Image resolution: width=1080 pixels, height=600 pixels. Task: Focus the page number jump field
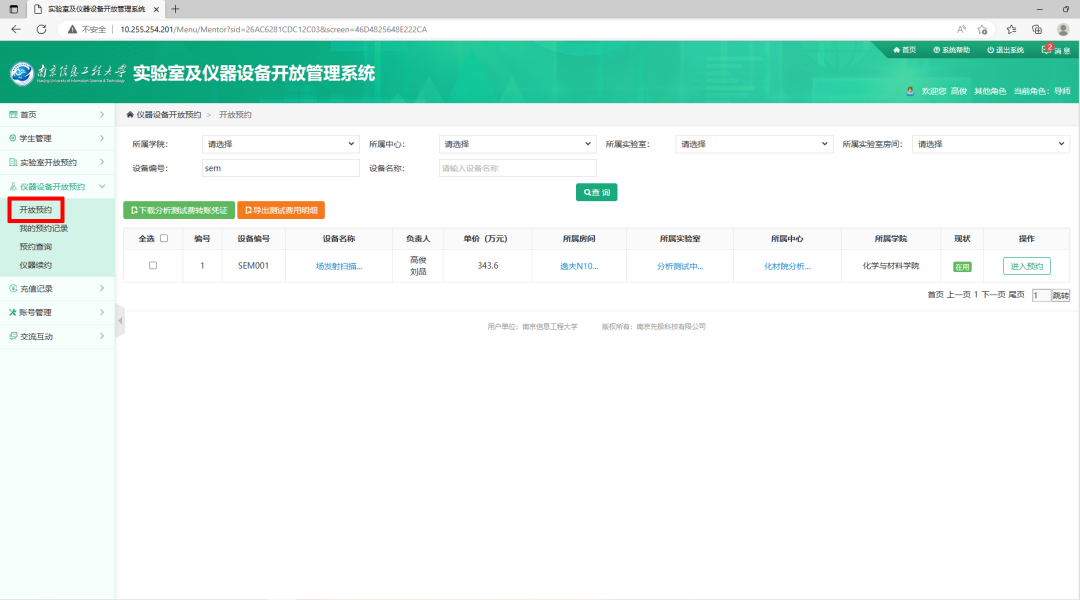tap(1041, 296)
